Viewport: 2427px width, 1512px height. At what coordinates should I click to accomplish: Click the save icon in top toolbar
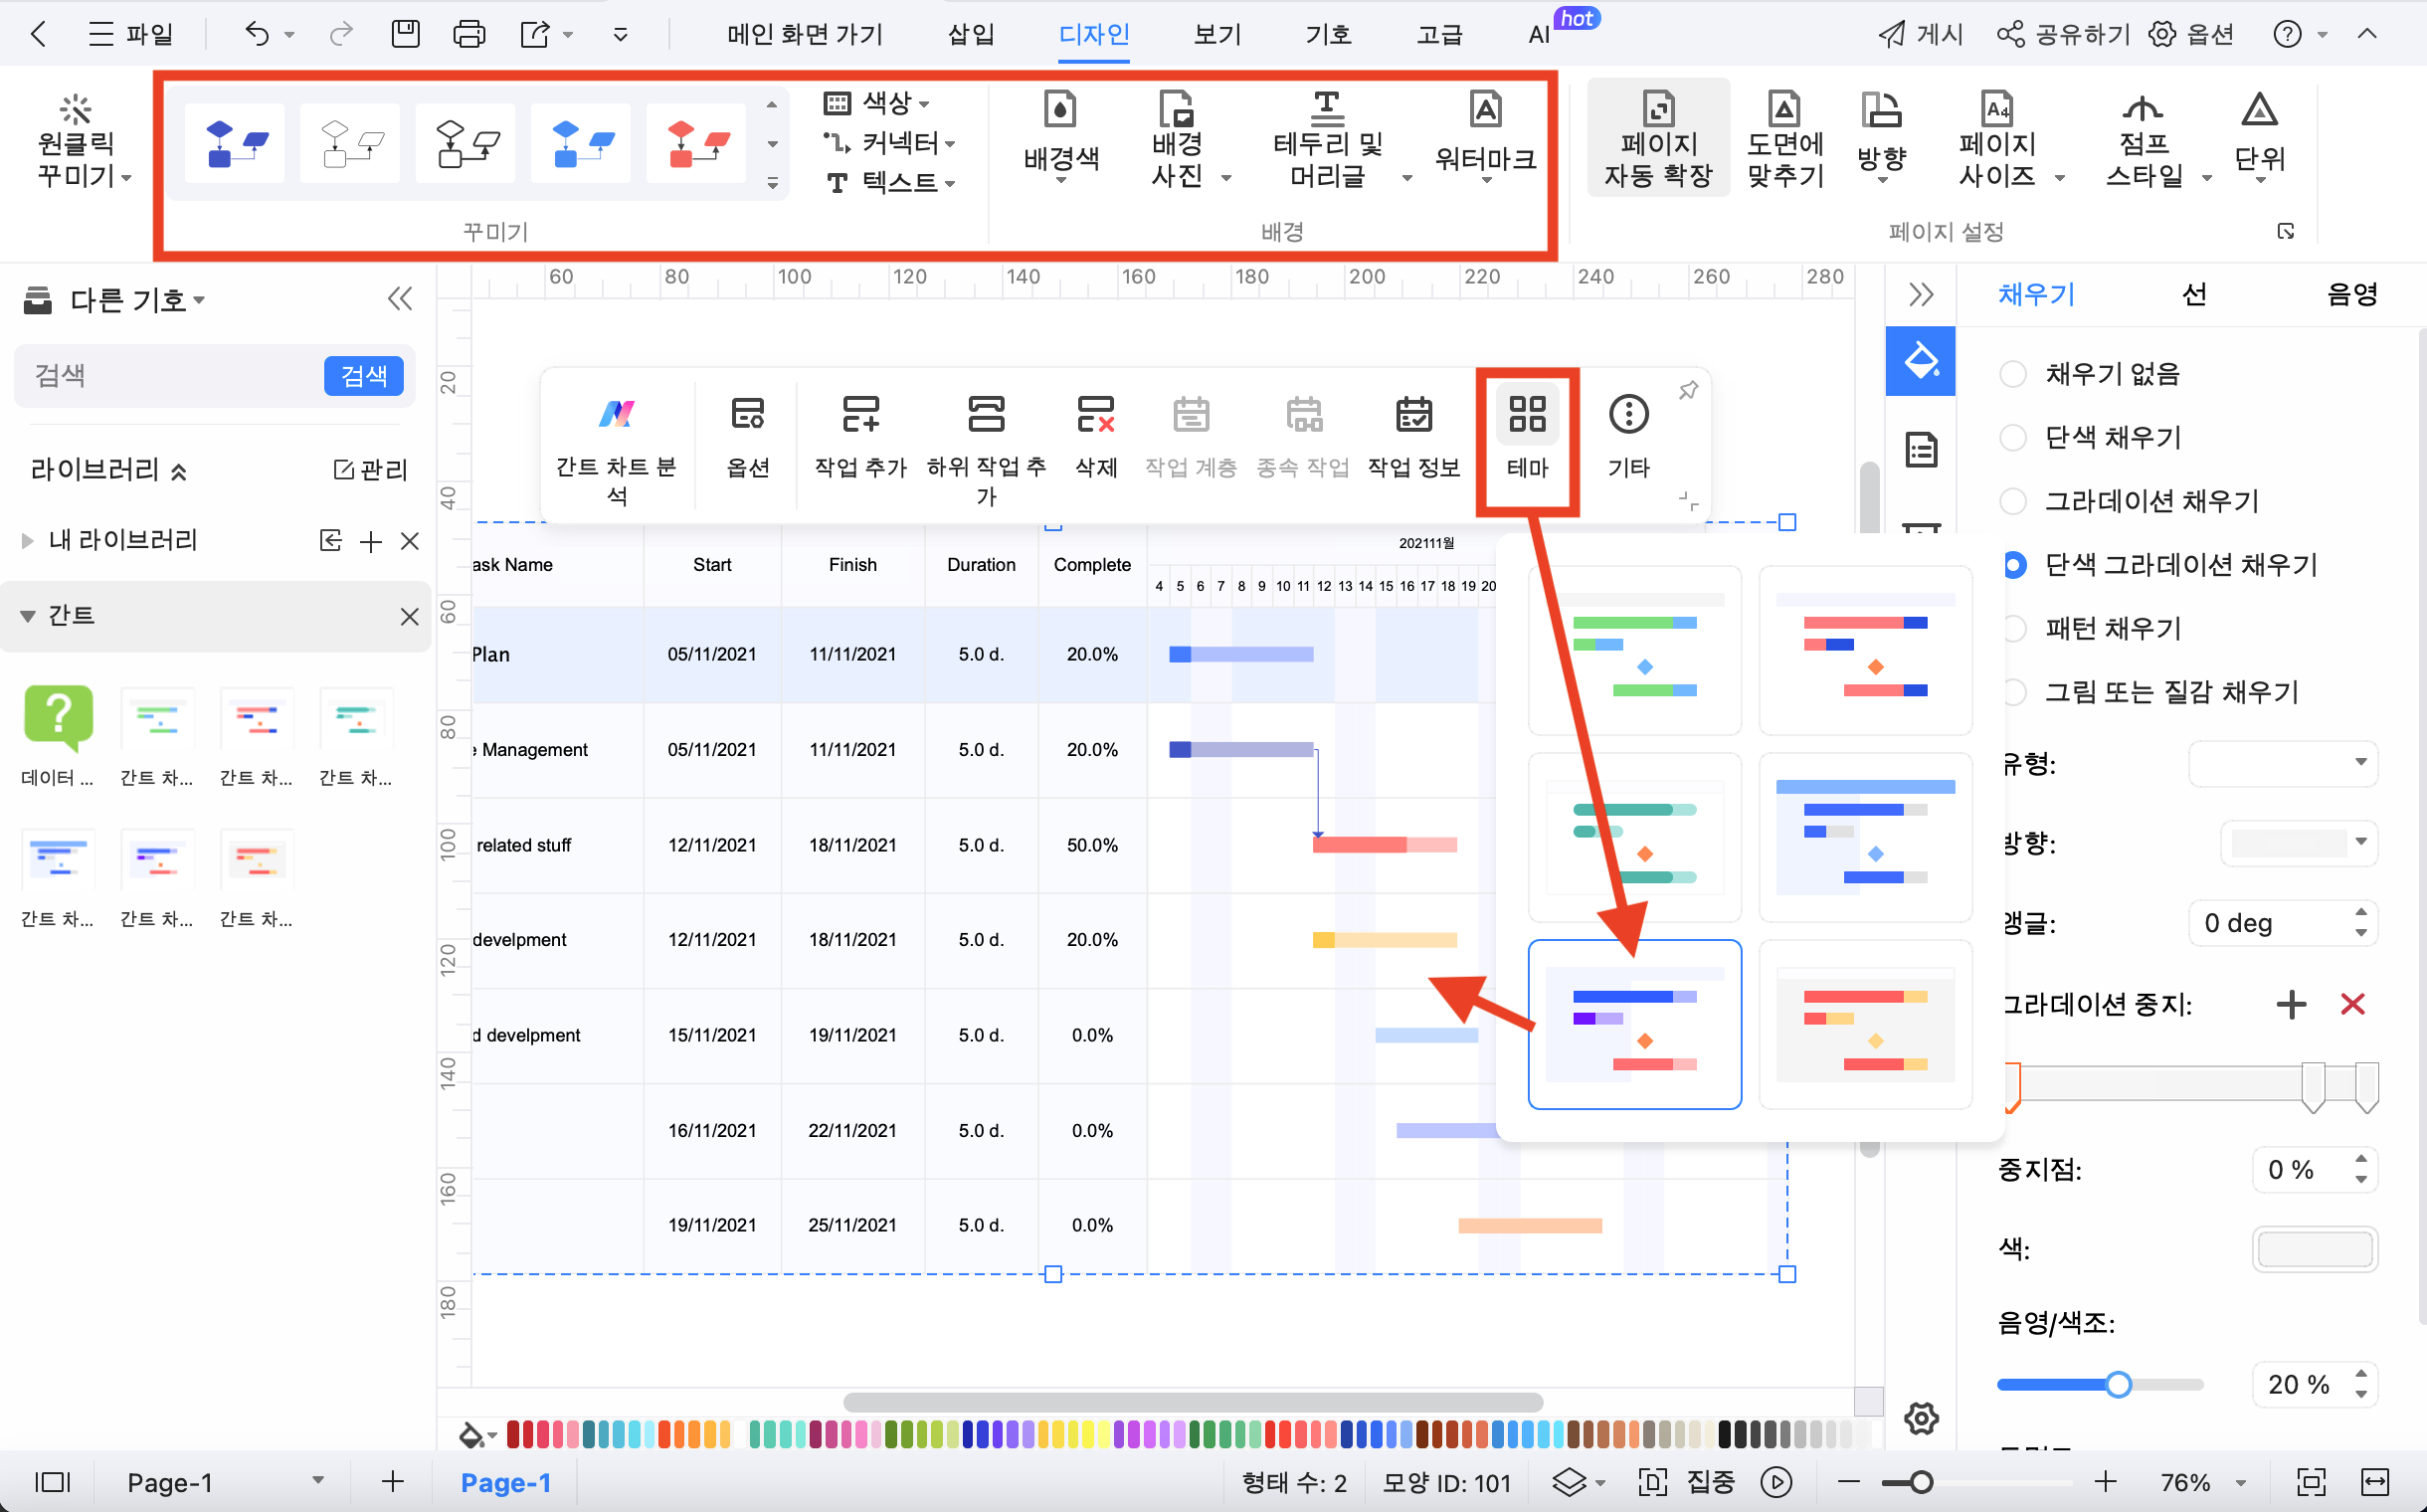(405, 34)
